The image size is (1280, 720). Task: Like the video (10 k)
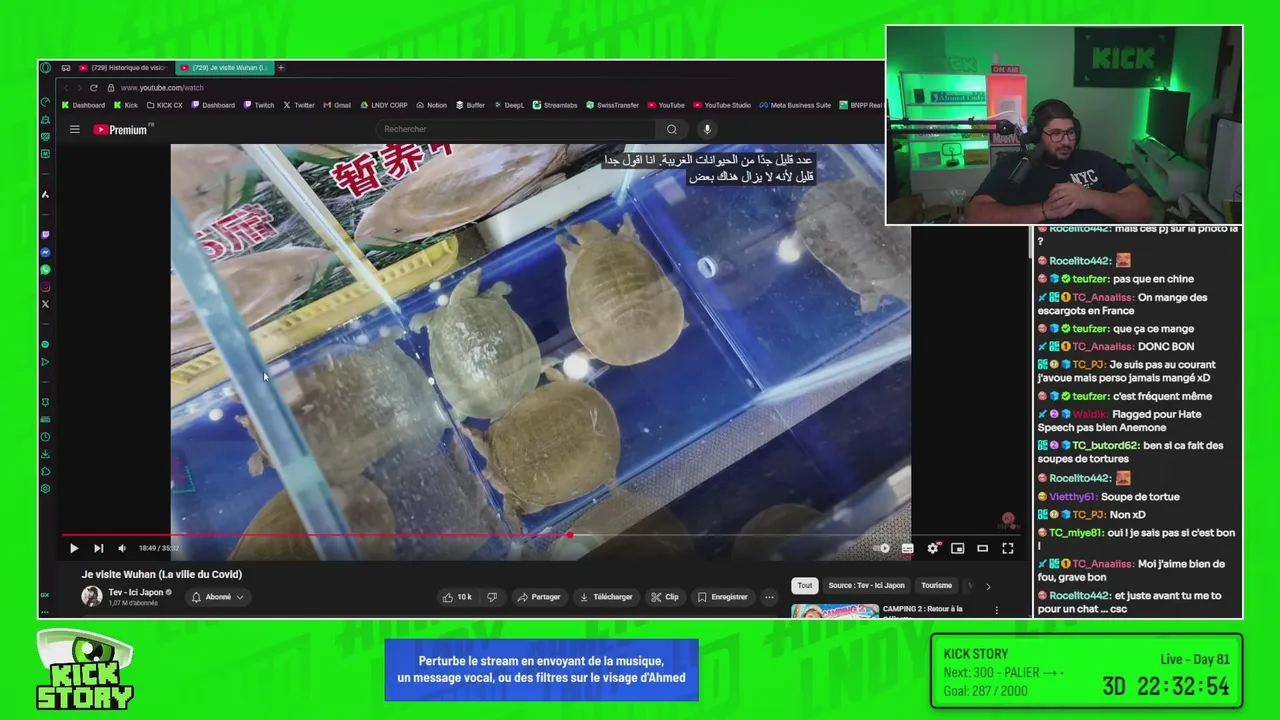click(457, 597)
